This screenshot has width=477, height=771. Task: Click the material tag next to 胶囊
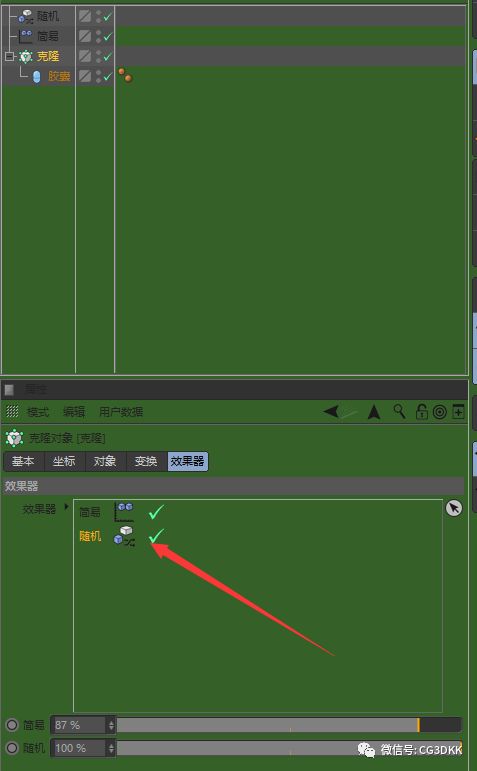pyautogui.click(x=125, y=75)
